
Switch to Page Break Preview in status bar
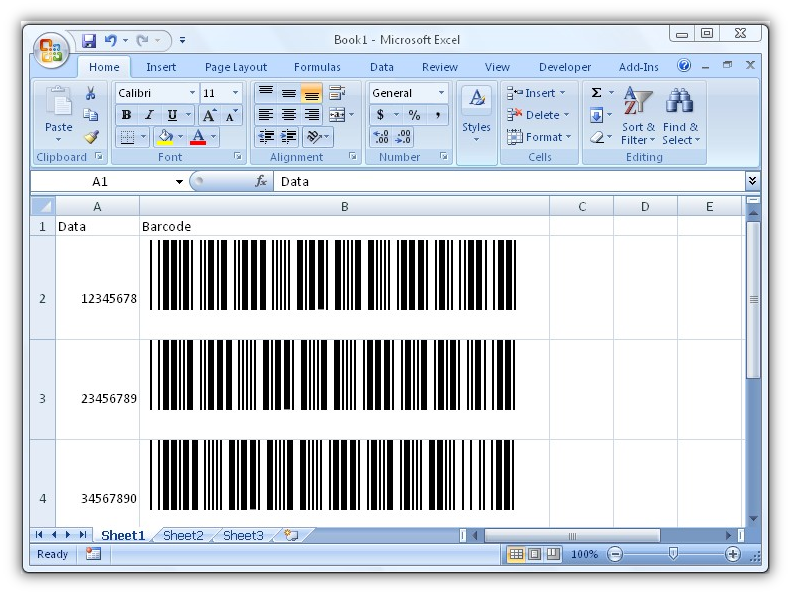tap(553, 555)
